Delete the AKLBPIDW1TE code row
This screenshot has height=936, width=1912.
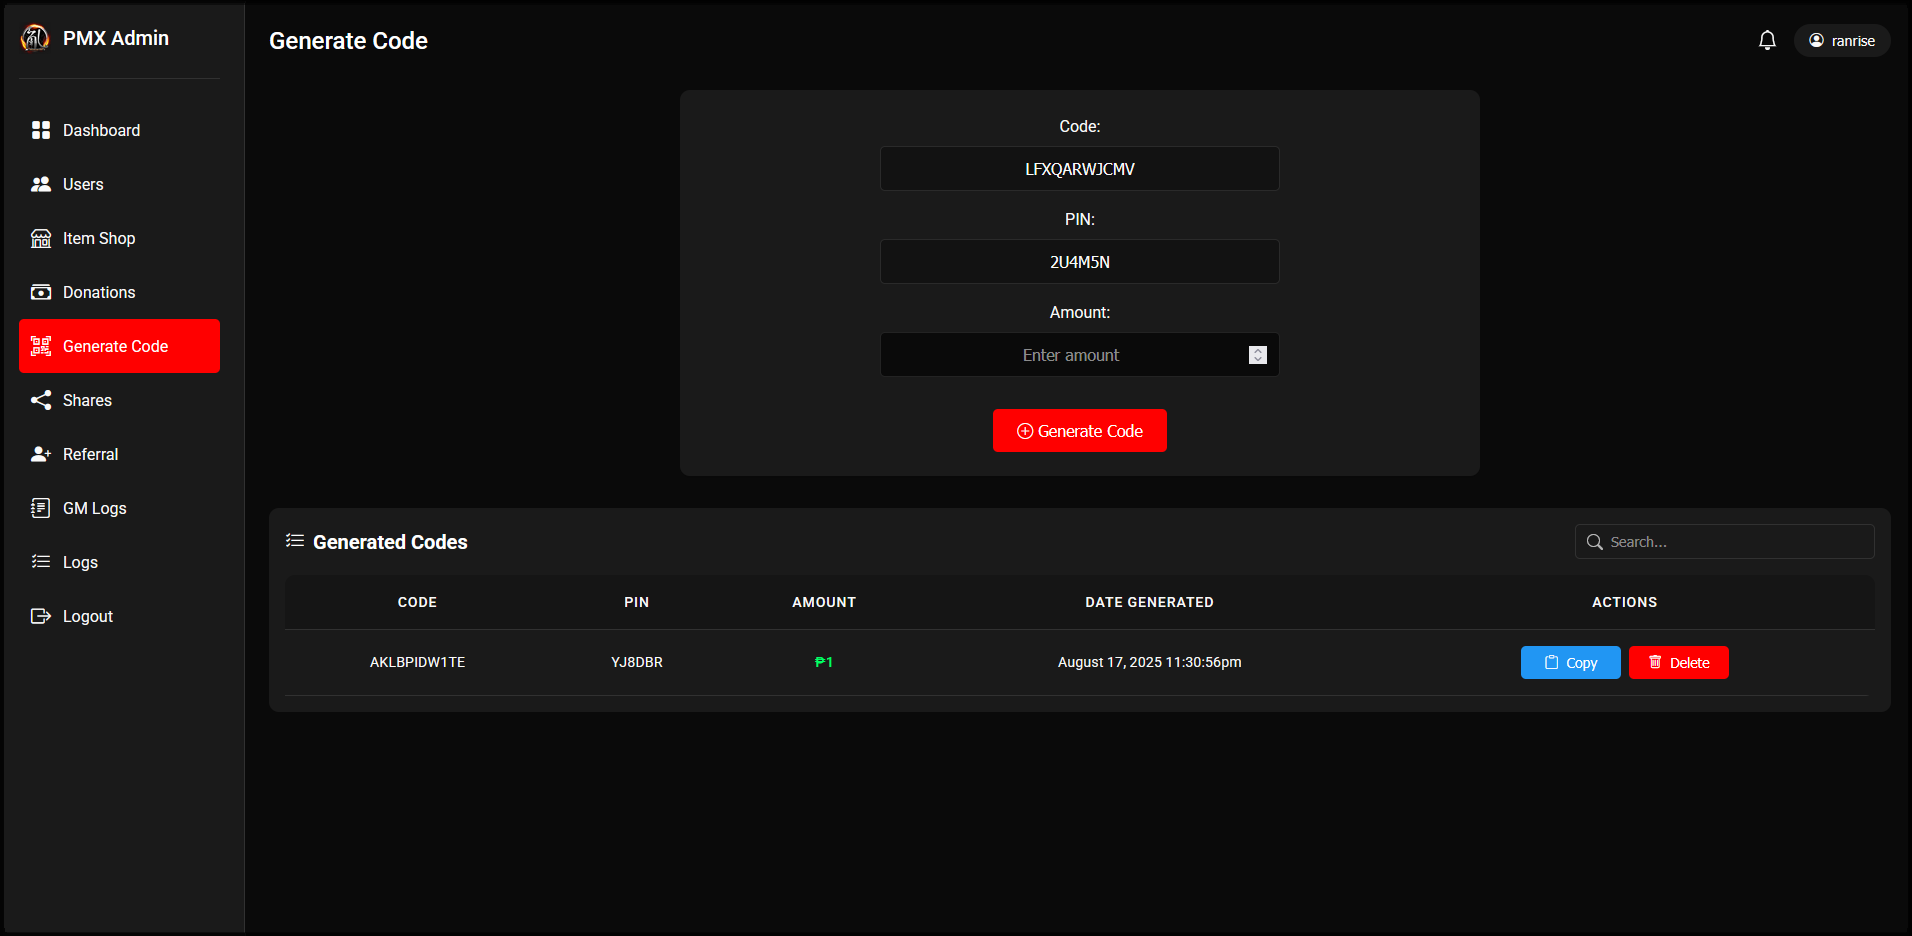point(1678,662)
